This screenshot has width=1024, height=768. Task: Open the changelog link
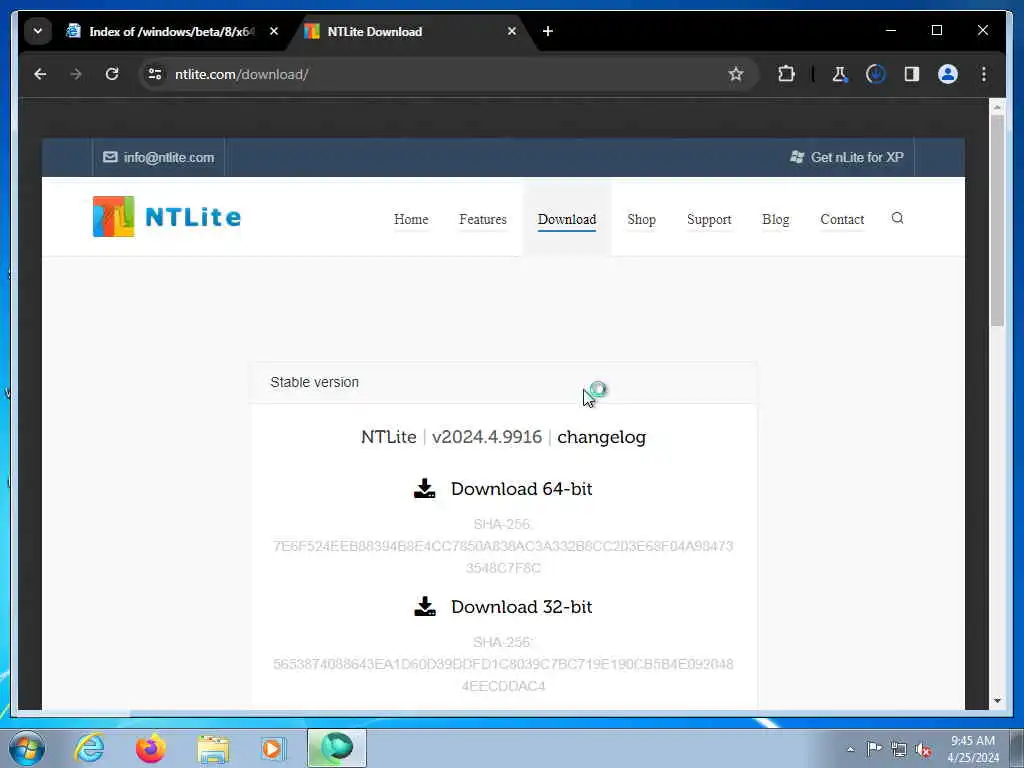pyautogui.click(x=601, y=437)
